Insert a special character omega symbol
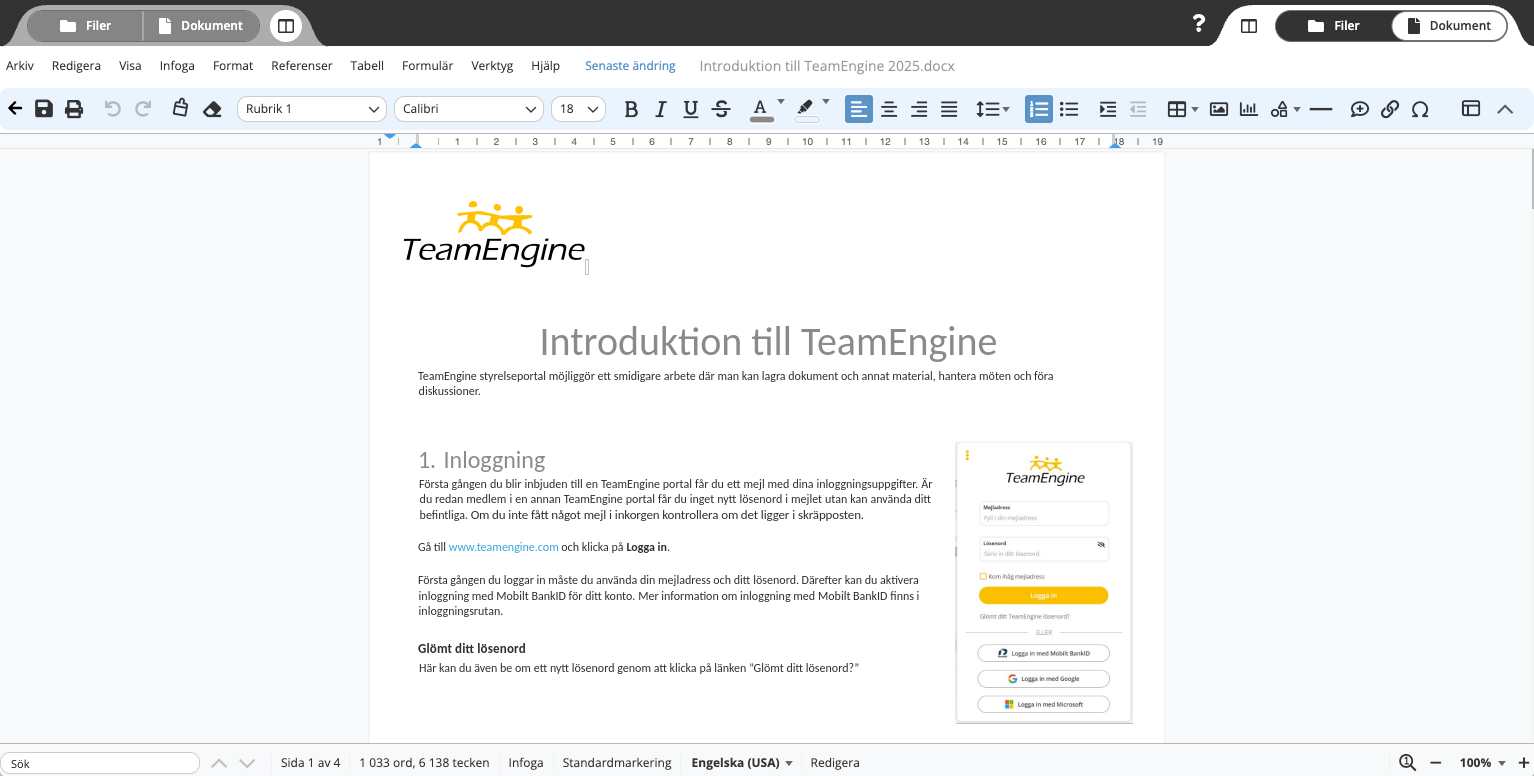1534x776 pixels. click(x=1420, y=109)
